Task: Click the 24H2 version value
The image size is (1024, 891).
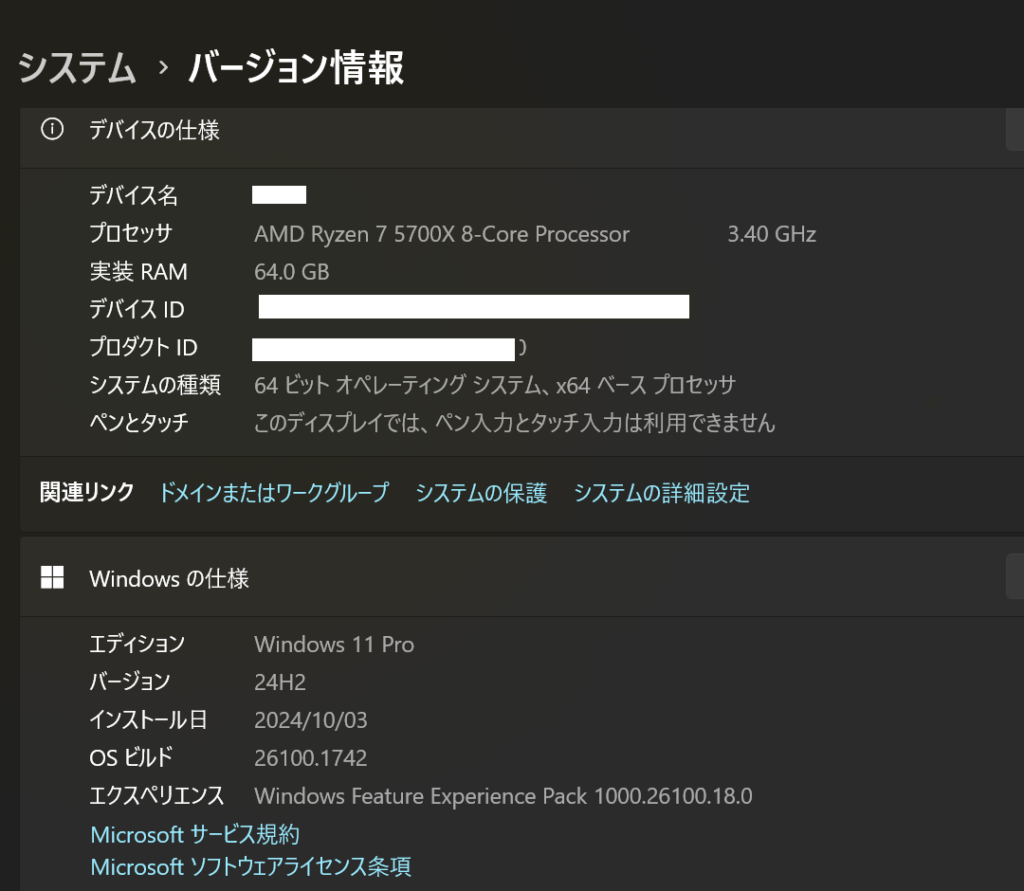Action: [280, 682]
